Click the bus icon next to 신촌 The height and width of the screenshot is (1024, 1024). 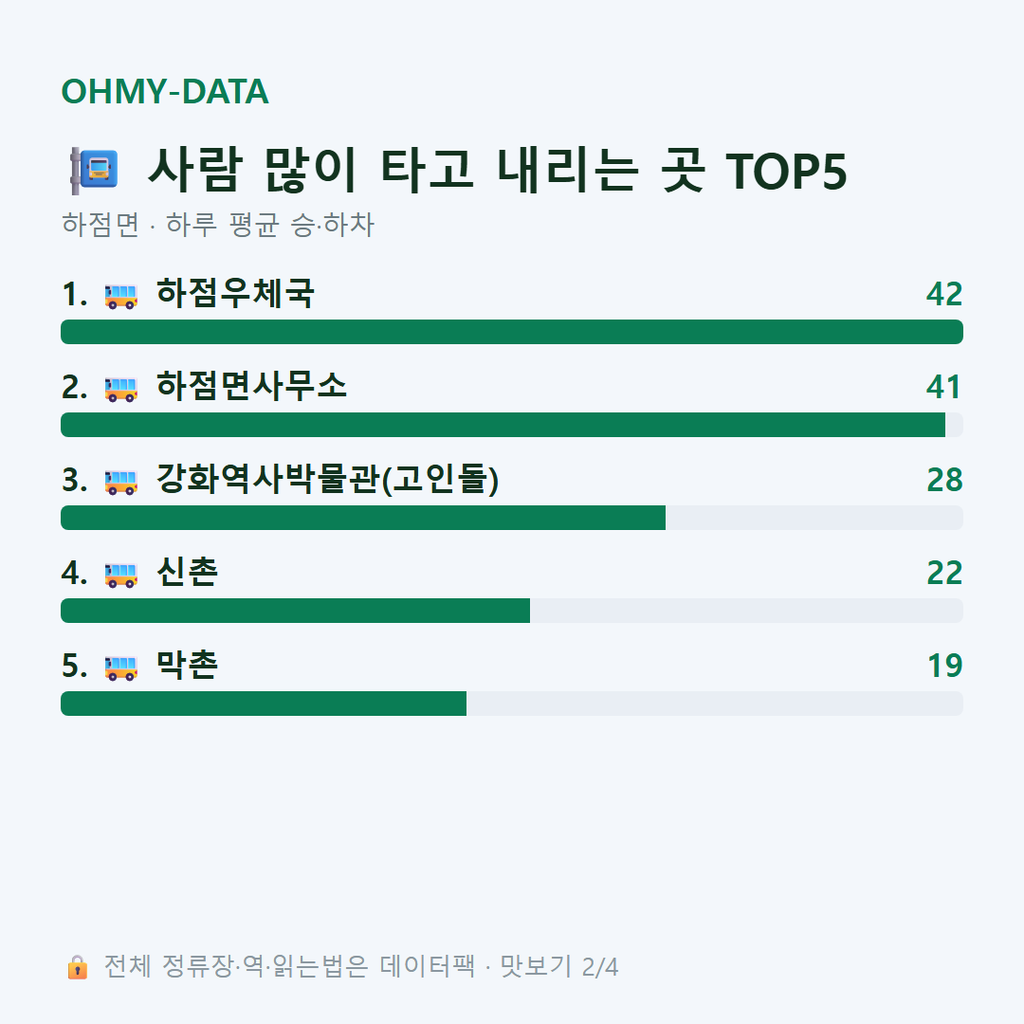[x=121, y=575]
